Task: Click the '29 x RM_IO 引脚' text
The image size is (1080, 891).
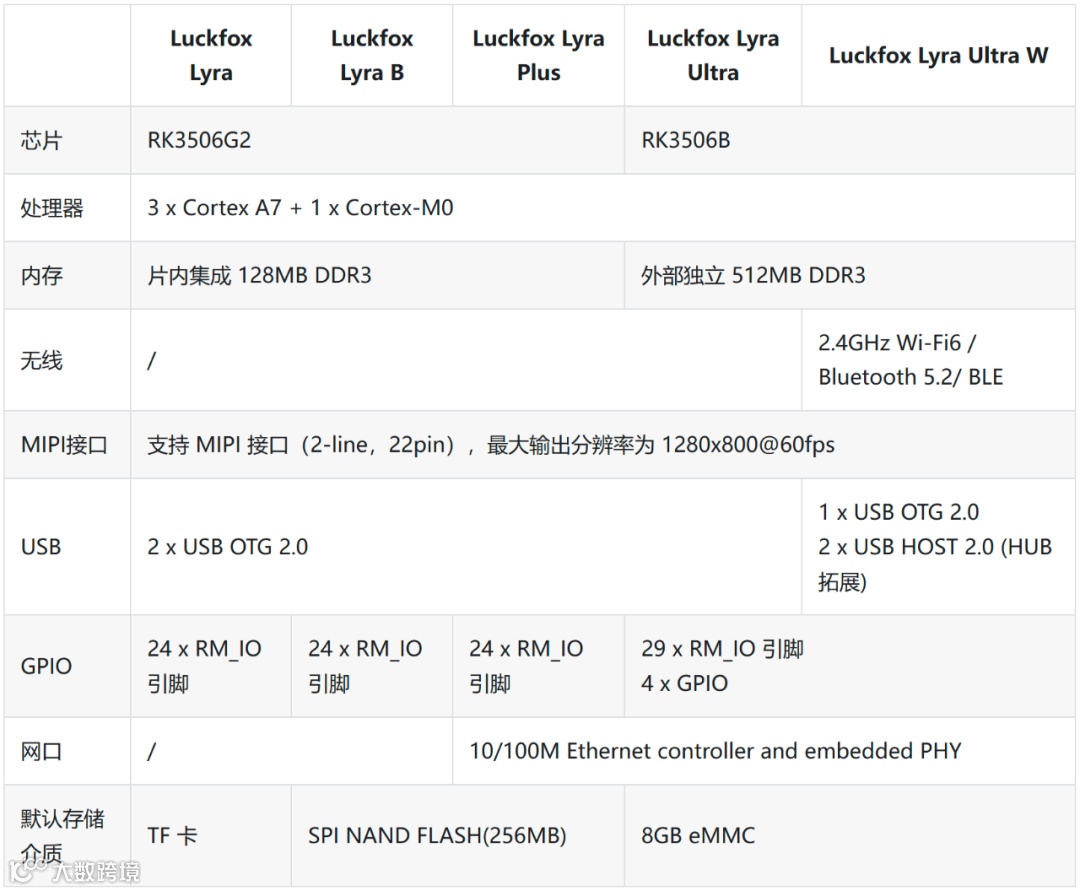Action: 722,649
